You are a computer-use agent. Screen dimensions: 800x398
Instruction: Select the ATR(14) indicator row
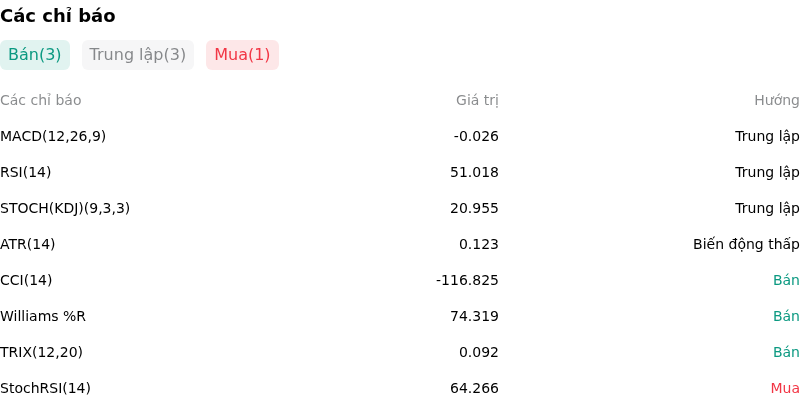click(400, 244)
